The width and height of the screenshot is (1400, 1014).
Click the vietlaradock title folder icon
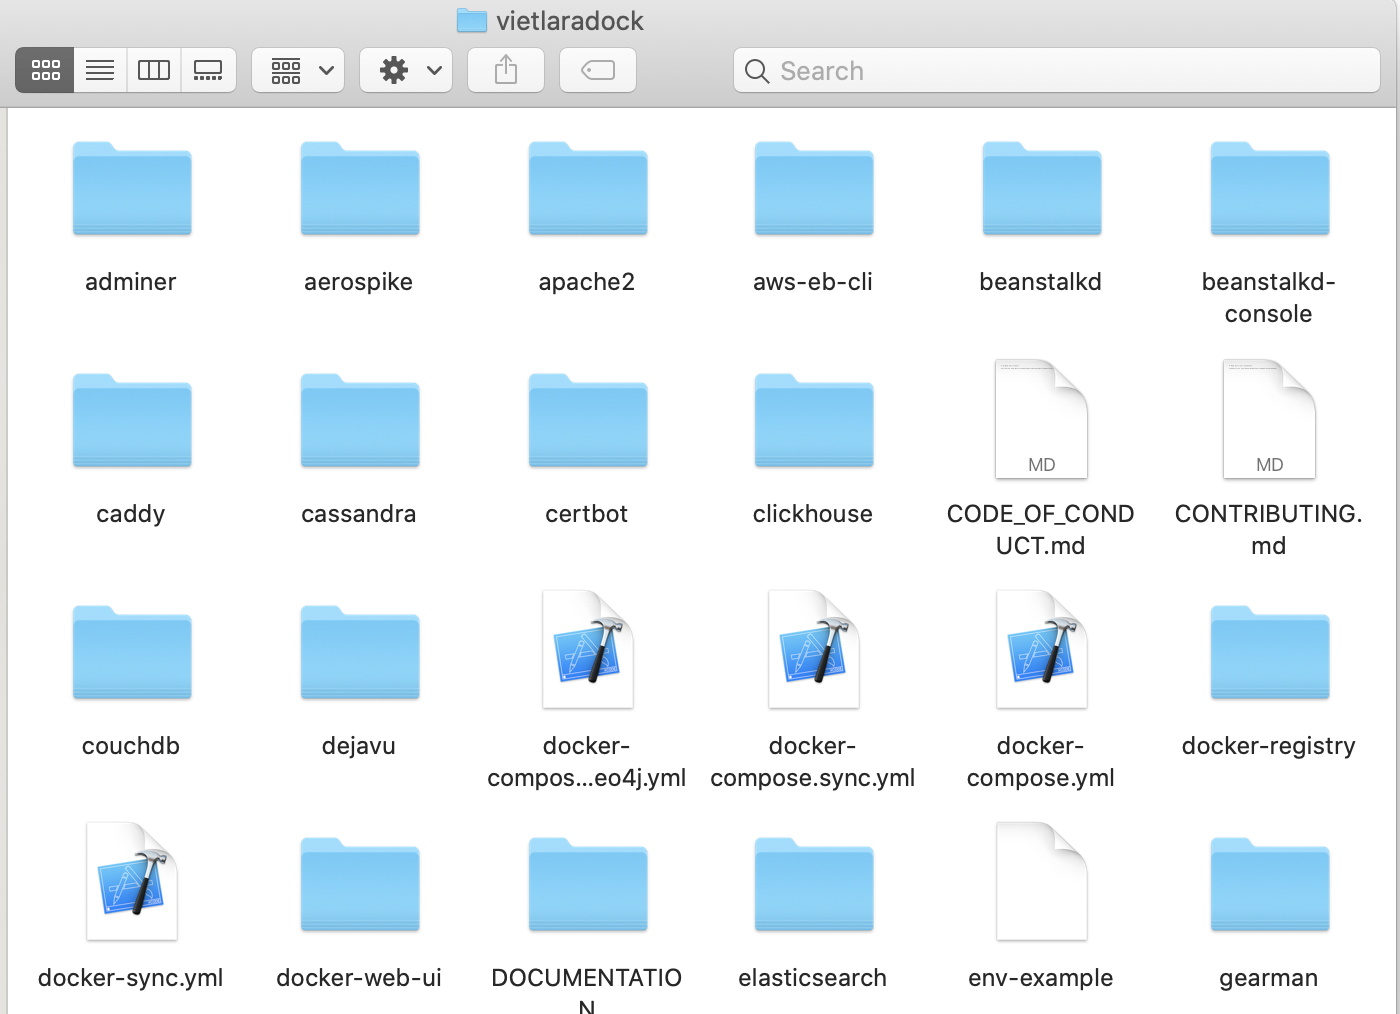coord(471,20)
